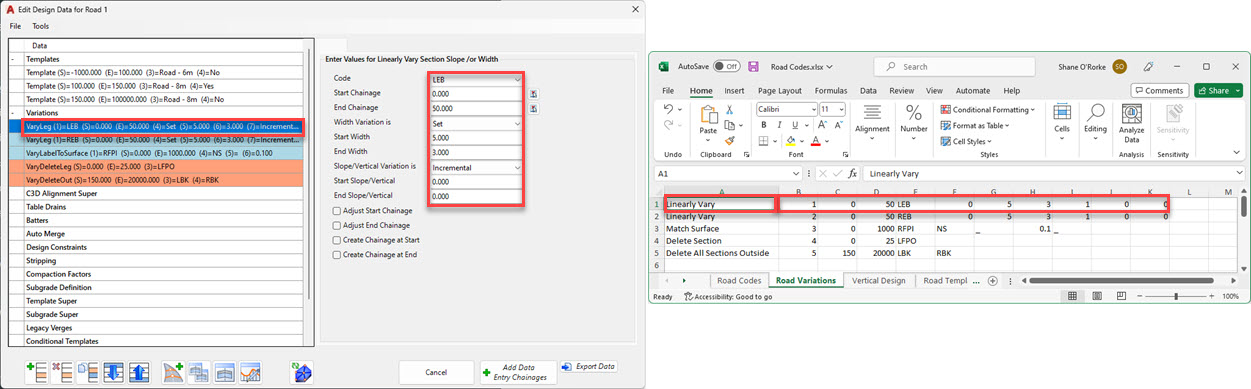
Task: Click the Export Data button
Action: (588, 367)
